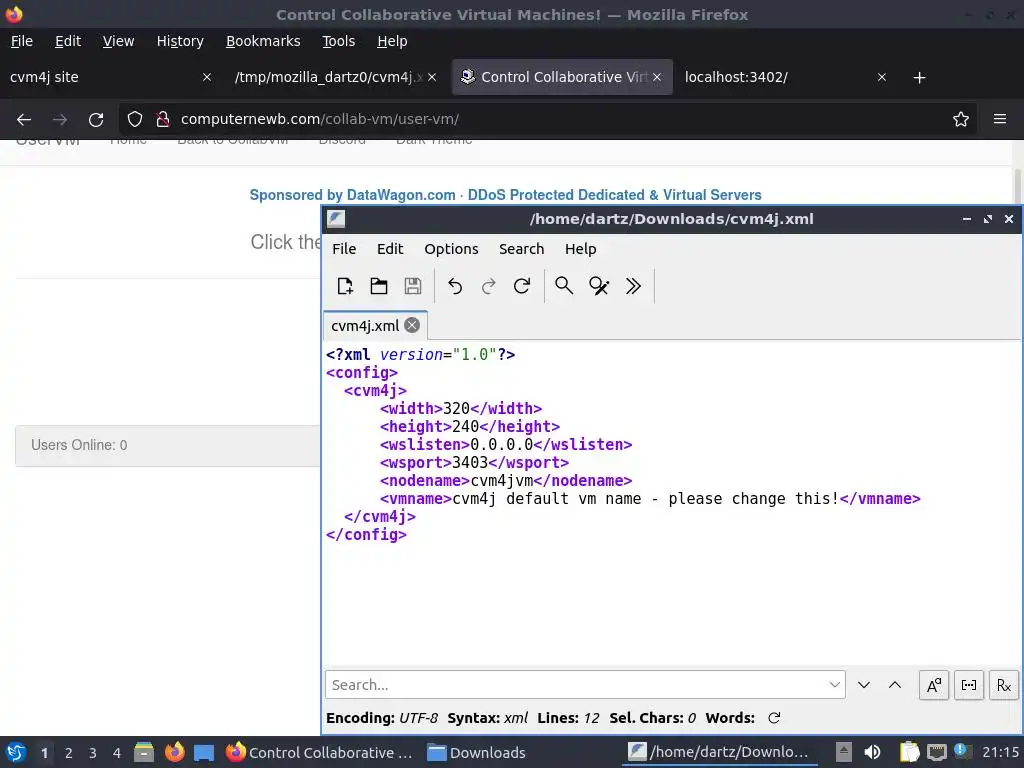Bookmark this page with the star
Viewport: 1024px width, 768px height.
(961, 120)
